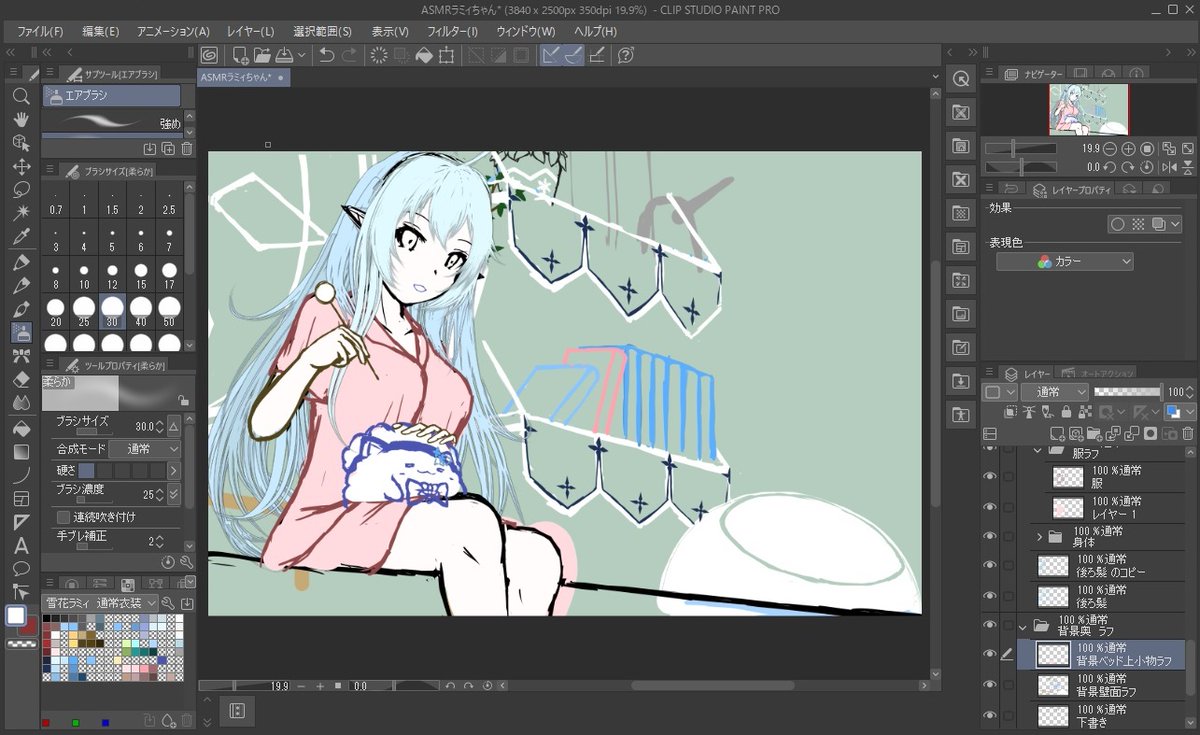Select the Operation object cube tool
The width and height of the screenshot is (1200, 735).
pos(20,143)
